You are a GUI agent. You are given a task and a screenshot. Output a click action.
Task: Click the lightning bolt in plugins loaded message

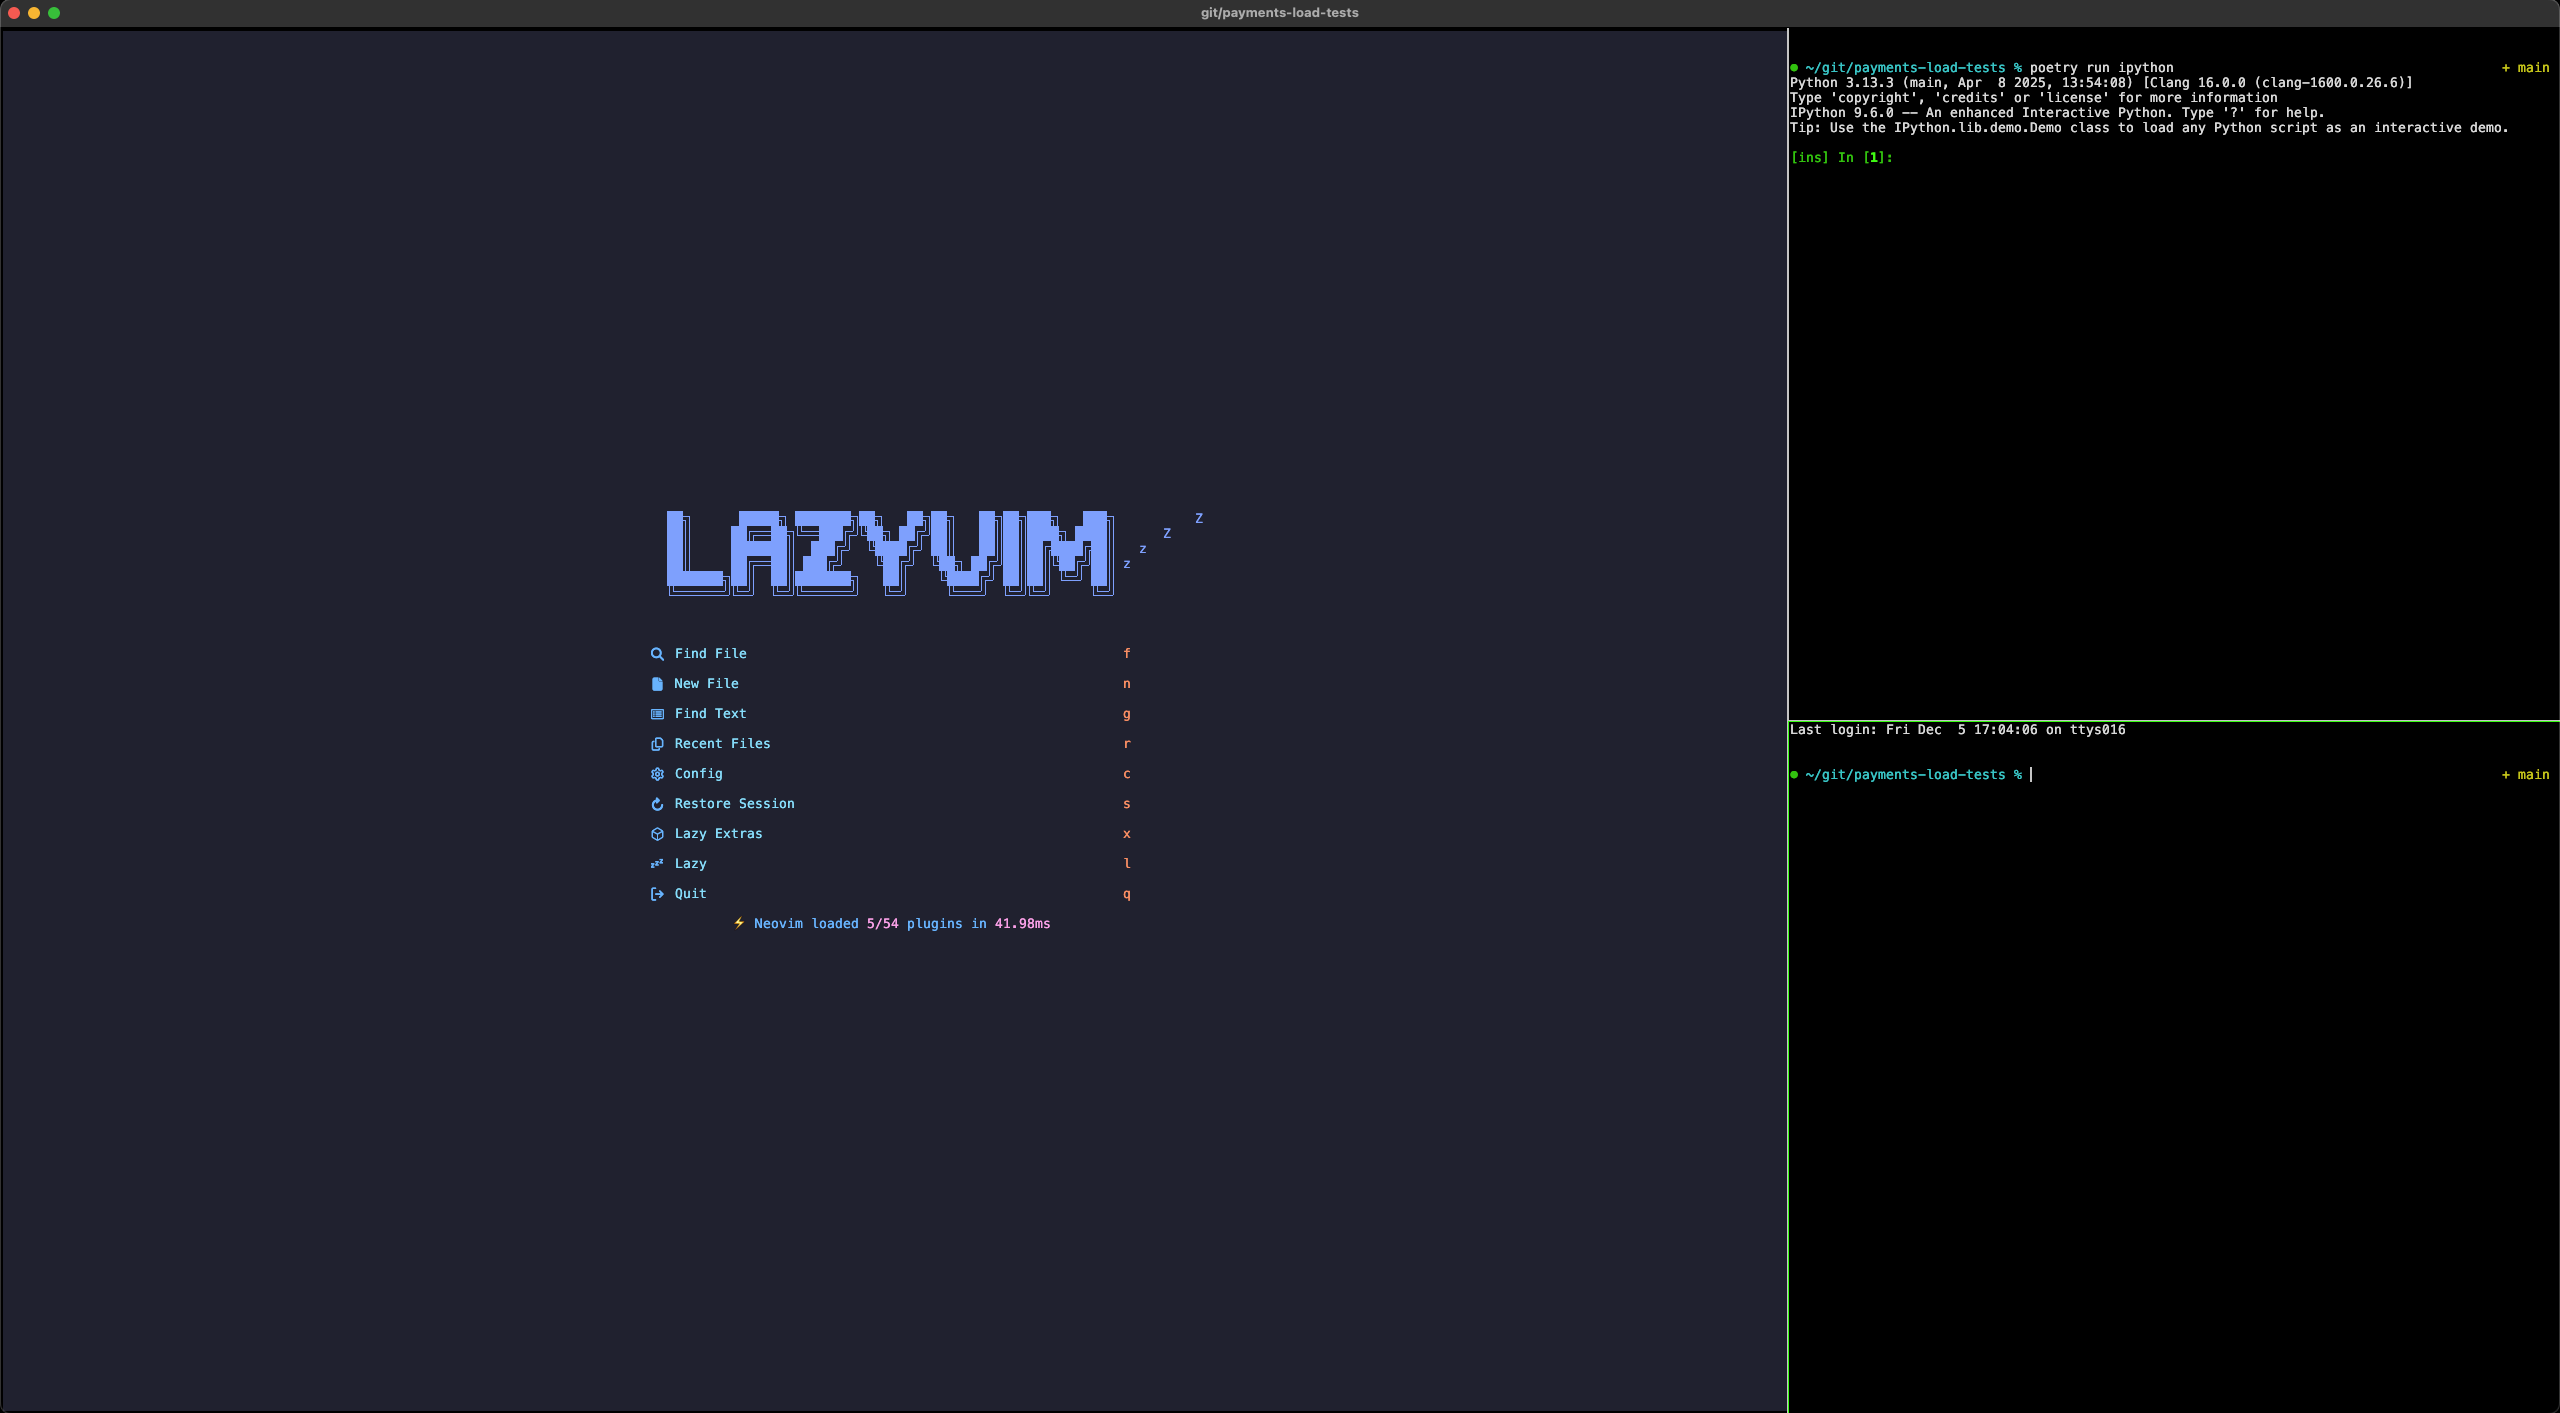[739, 924]
